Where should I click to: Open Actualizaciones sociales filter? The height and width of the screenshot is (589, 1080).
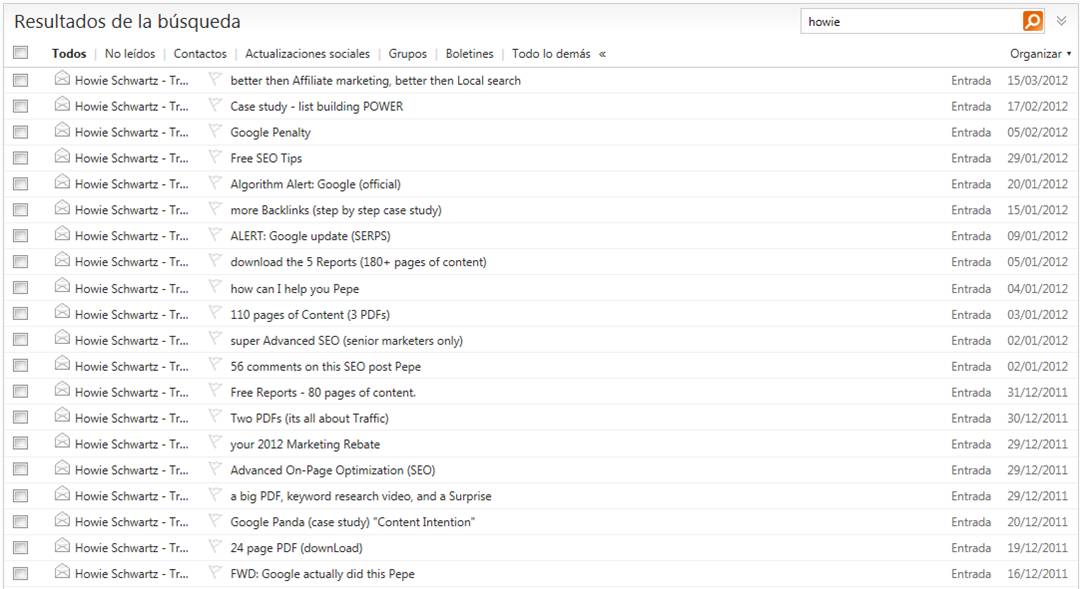click(x=307, y=54)
